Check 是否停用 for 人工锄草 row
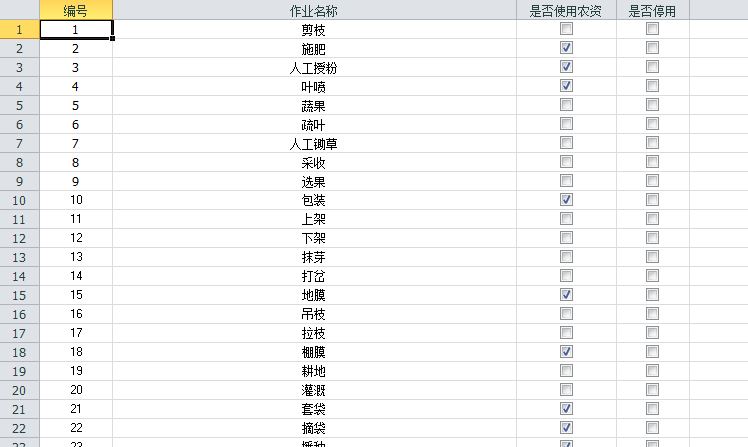748x447 pixels. pyautogui.click(x=653, y=143)
